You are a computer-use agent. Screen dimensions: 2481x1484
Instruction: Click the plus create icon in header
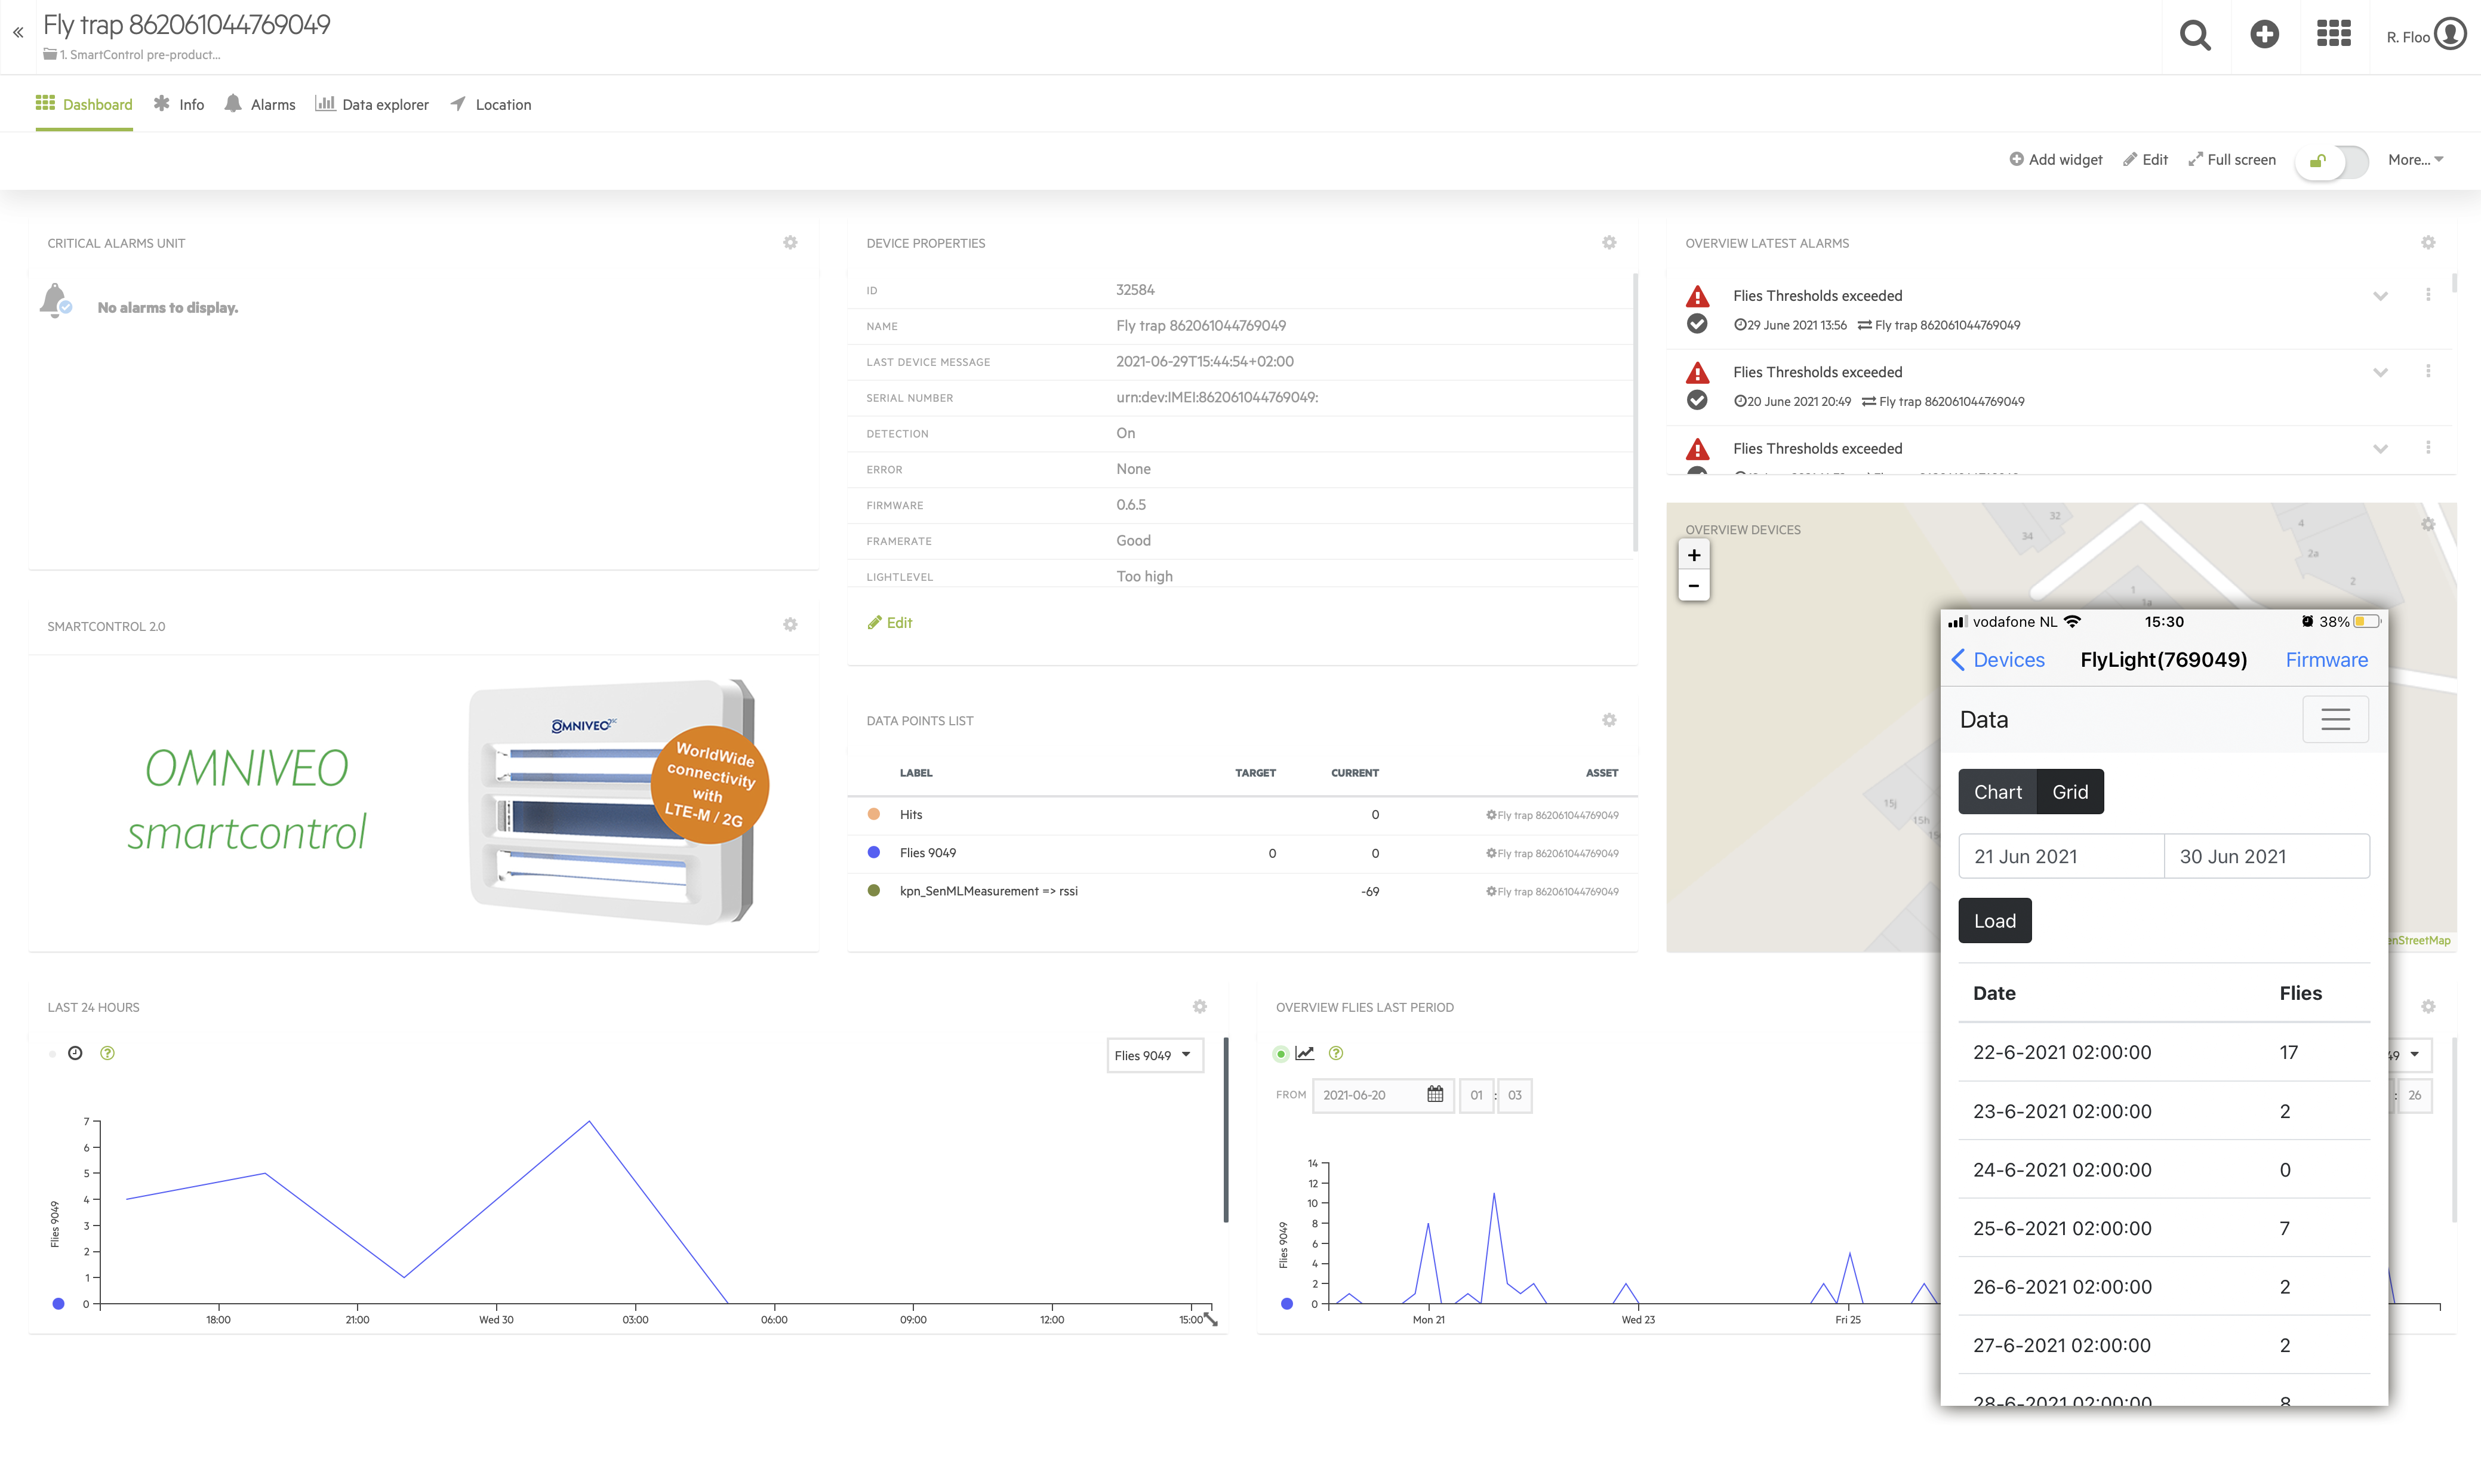[x=2264, y=35]
